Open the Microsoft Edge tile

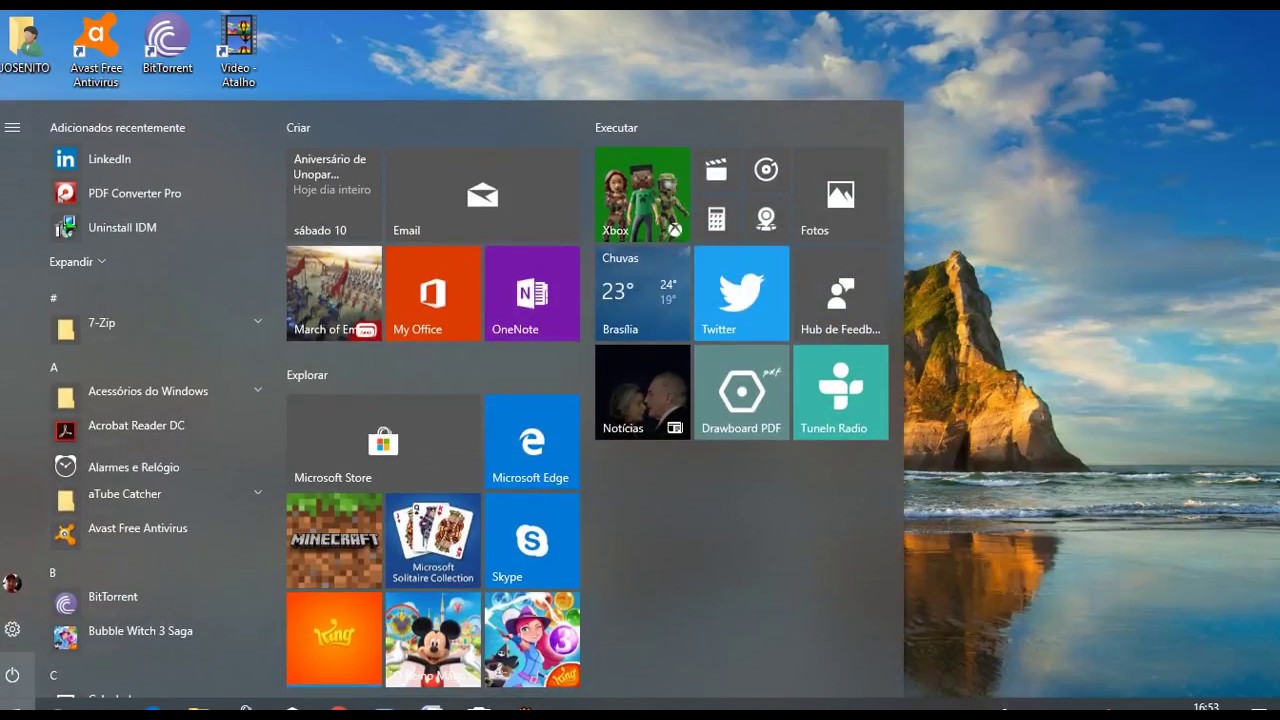point(532,441)
